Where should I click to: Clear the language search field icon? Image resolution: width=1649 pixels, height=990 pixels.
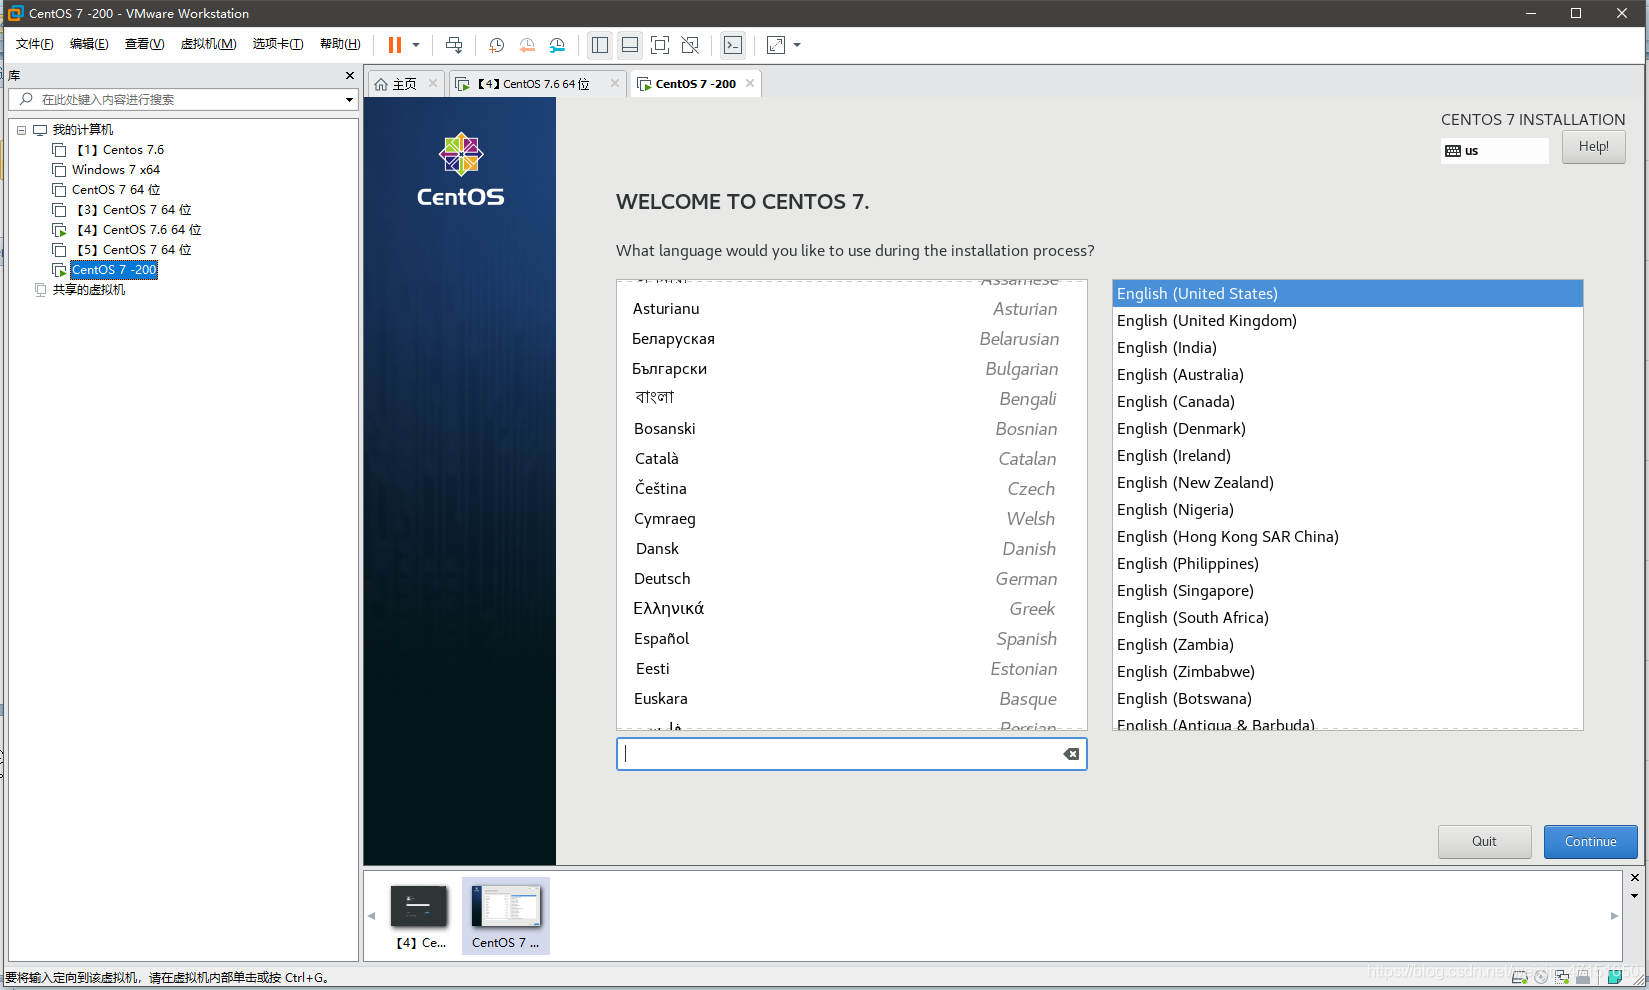[1071, 754]
